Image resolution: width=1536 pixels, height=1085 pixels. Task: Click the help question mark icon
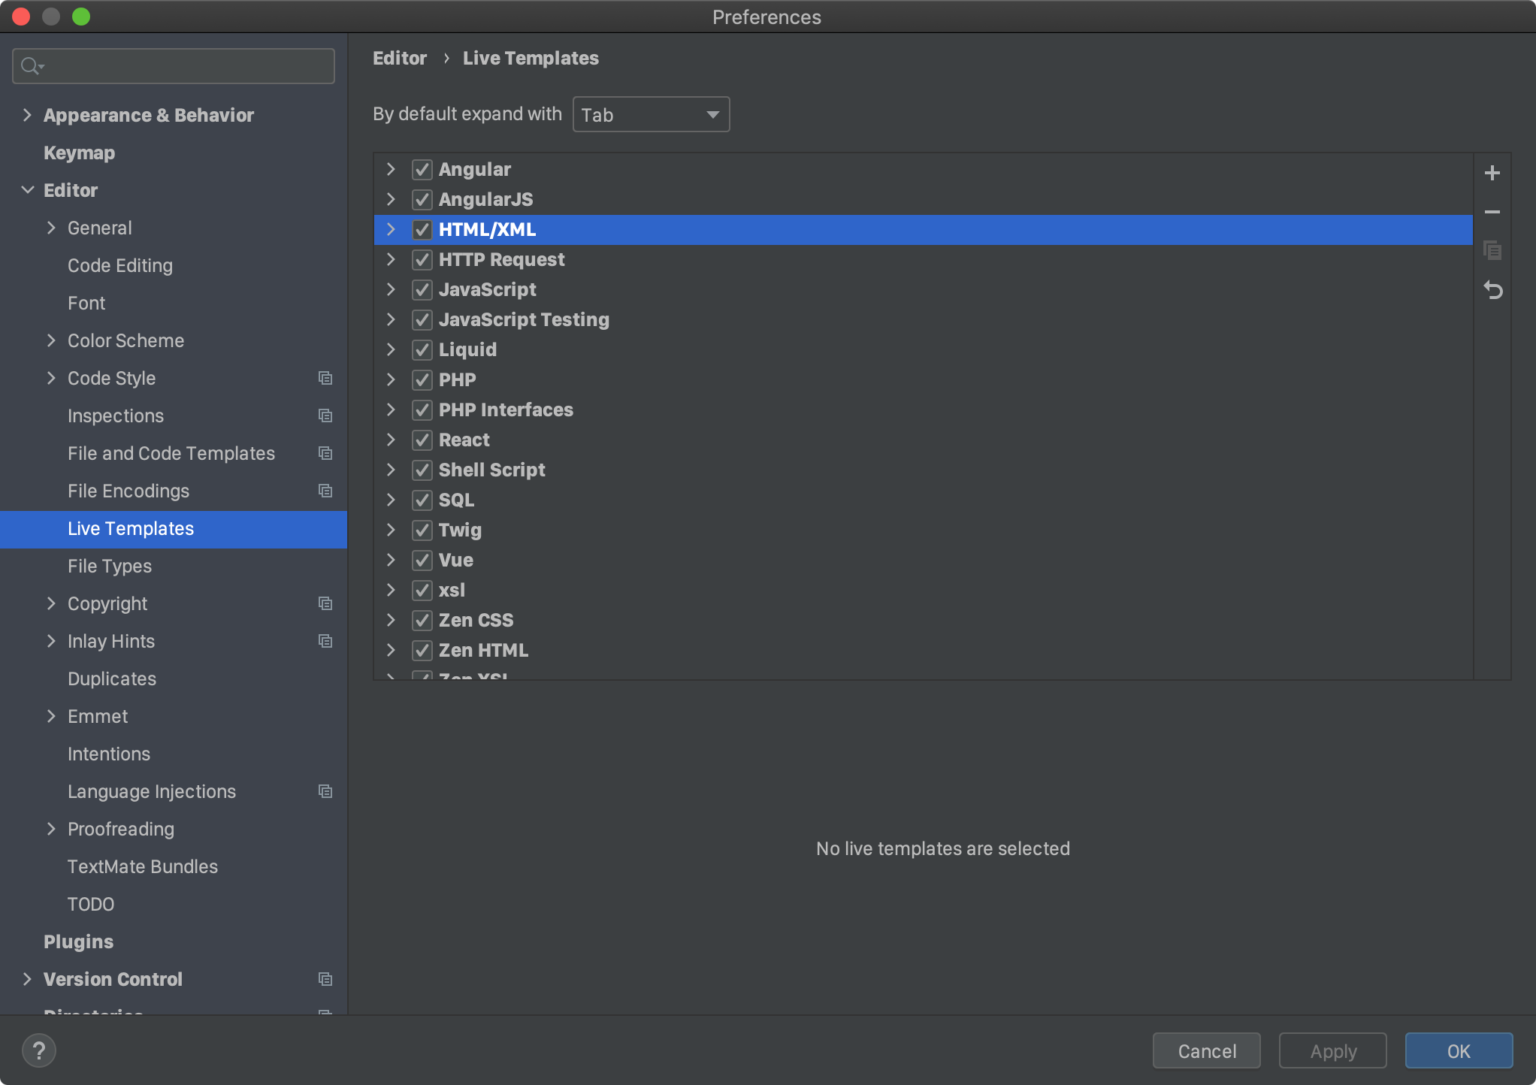pyautogui.click(x=39, y=1050)
